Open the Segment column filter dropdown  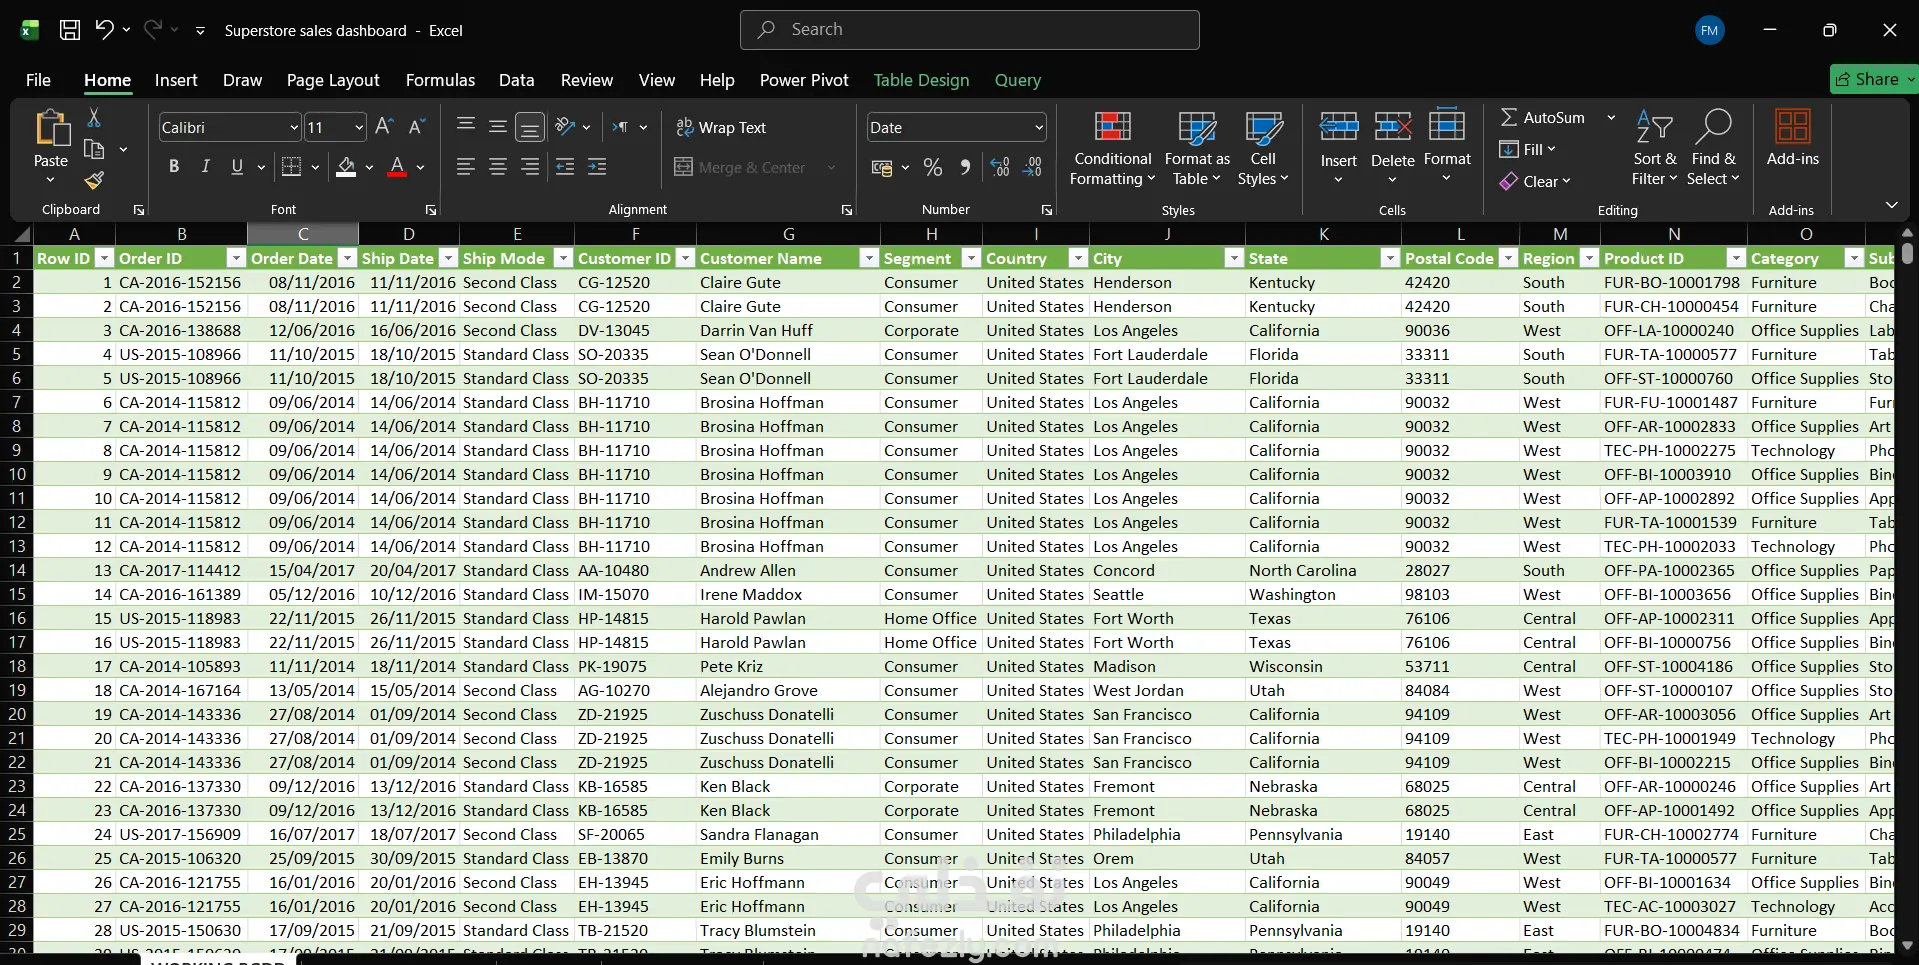[970, 258]
